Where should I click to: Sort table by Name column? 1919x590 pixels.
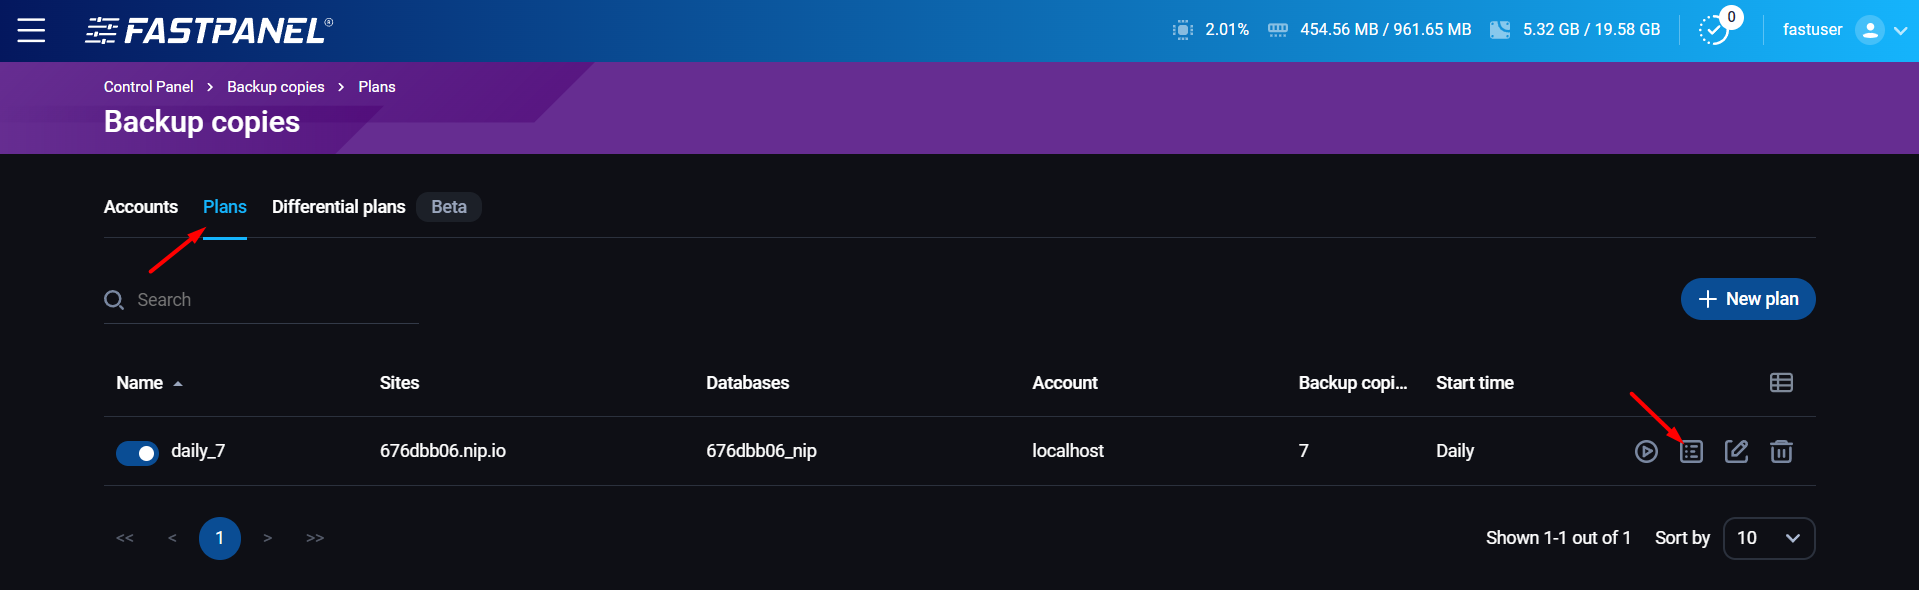point(140,383)
